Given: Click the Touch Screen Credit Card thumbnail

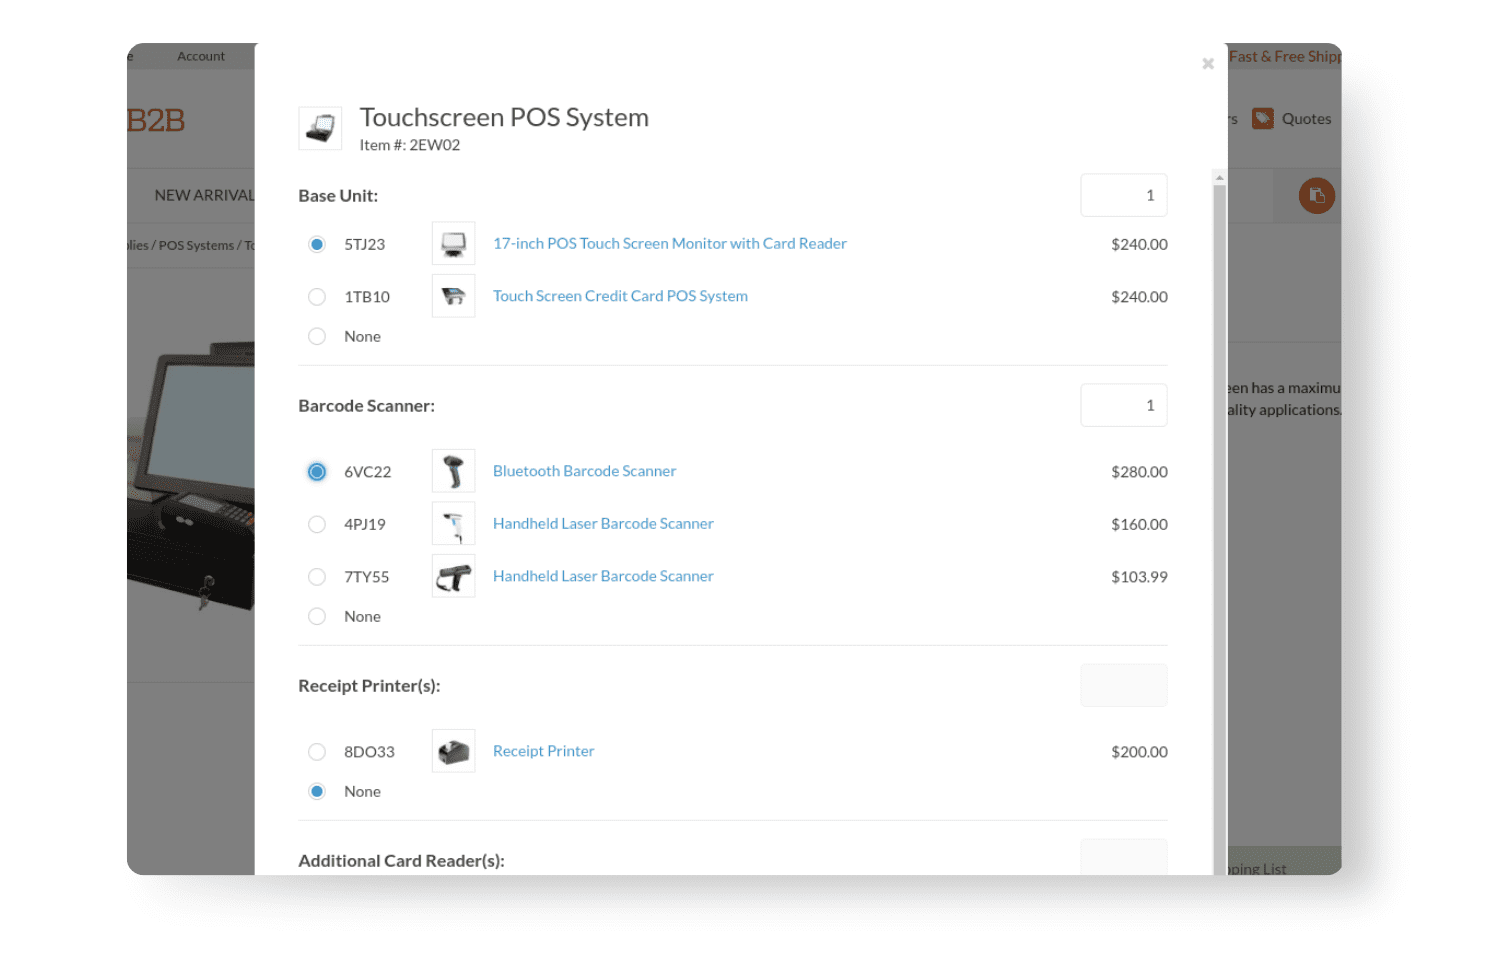Looking at the screenshot, I should pos(453,297).
